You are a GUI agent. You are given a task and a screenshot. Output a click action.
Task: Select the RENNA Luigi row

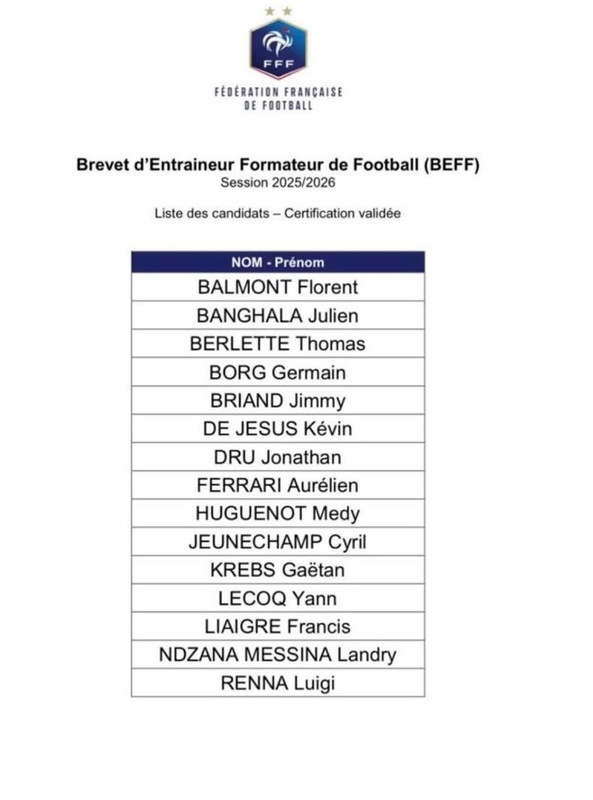(278, 683)
